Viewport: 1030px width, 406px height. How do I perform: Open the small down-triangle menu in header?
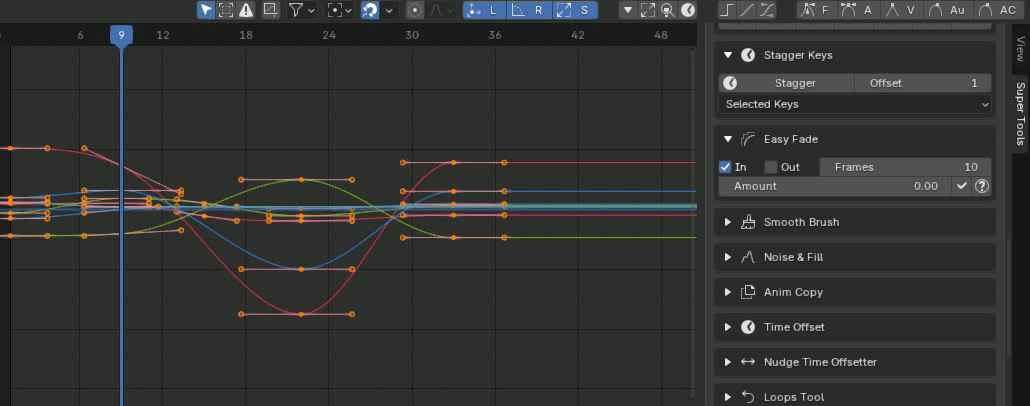pyautogui.click(x=628, y=10)
